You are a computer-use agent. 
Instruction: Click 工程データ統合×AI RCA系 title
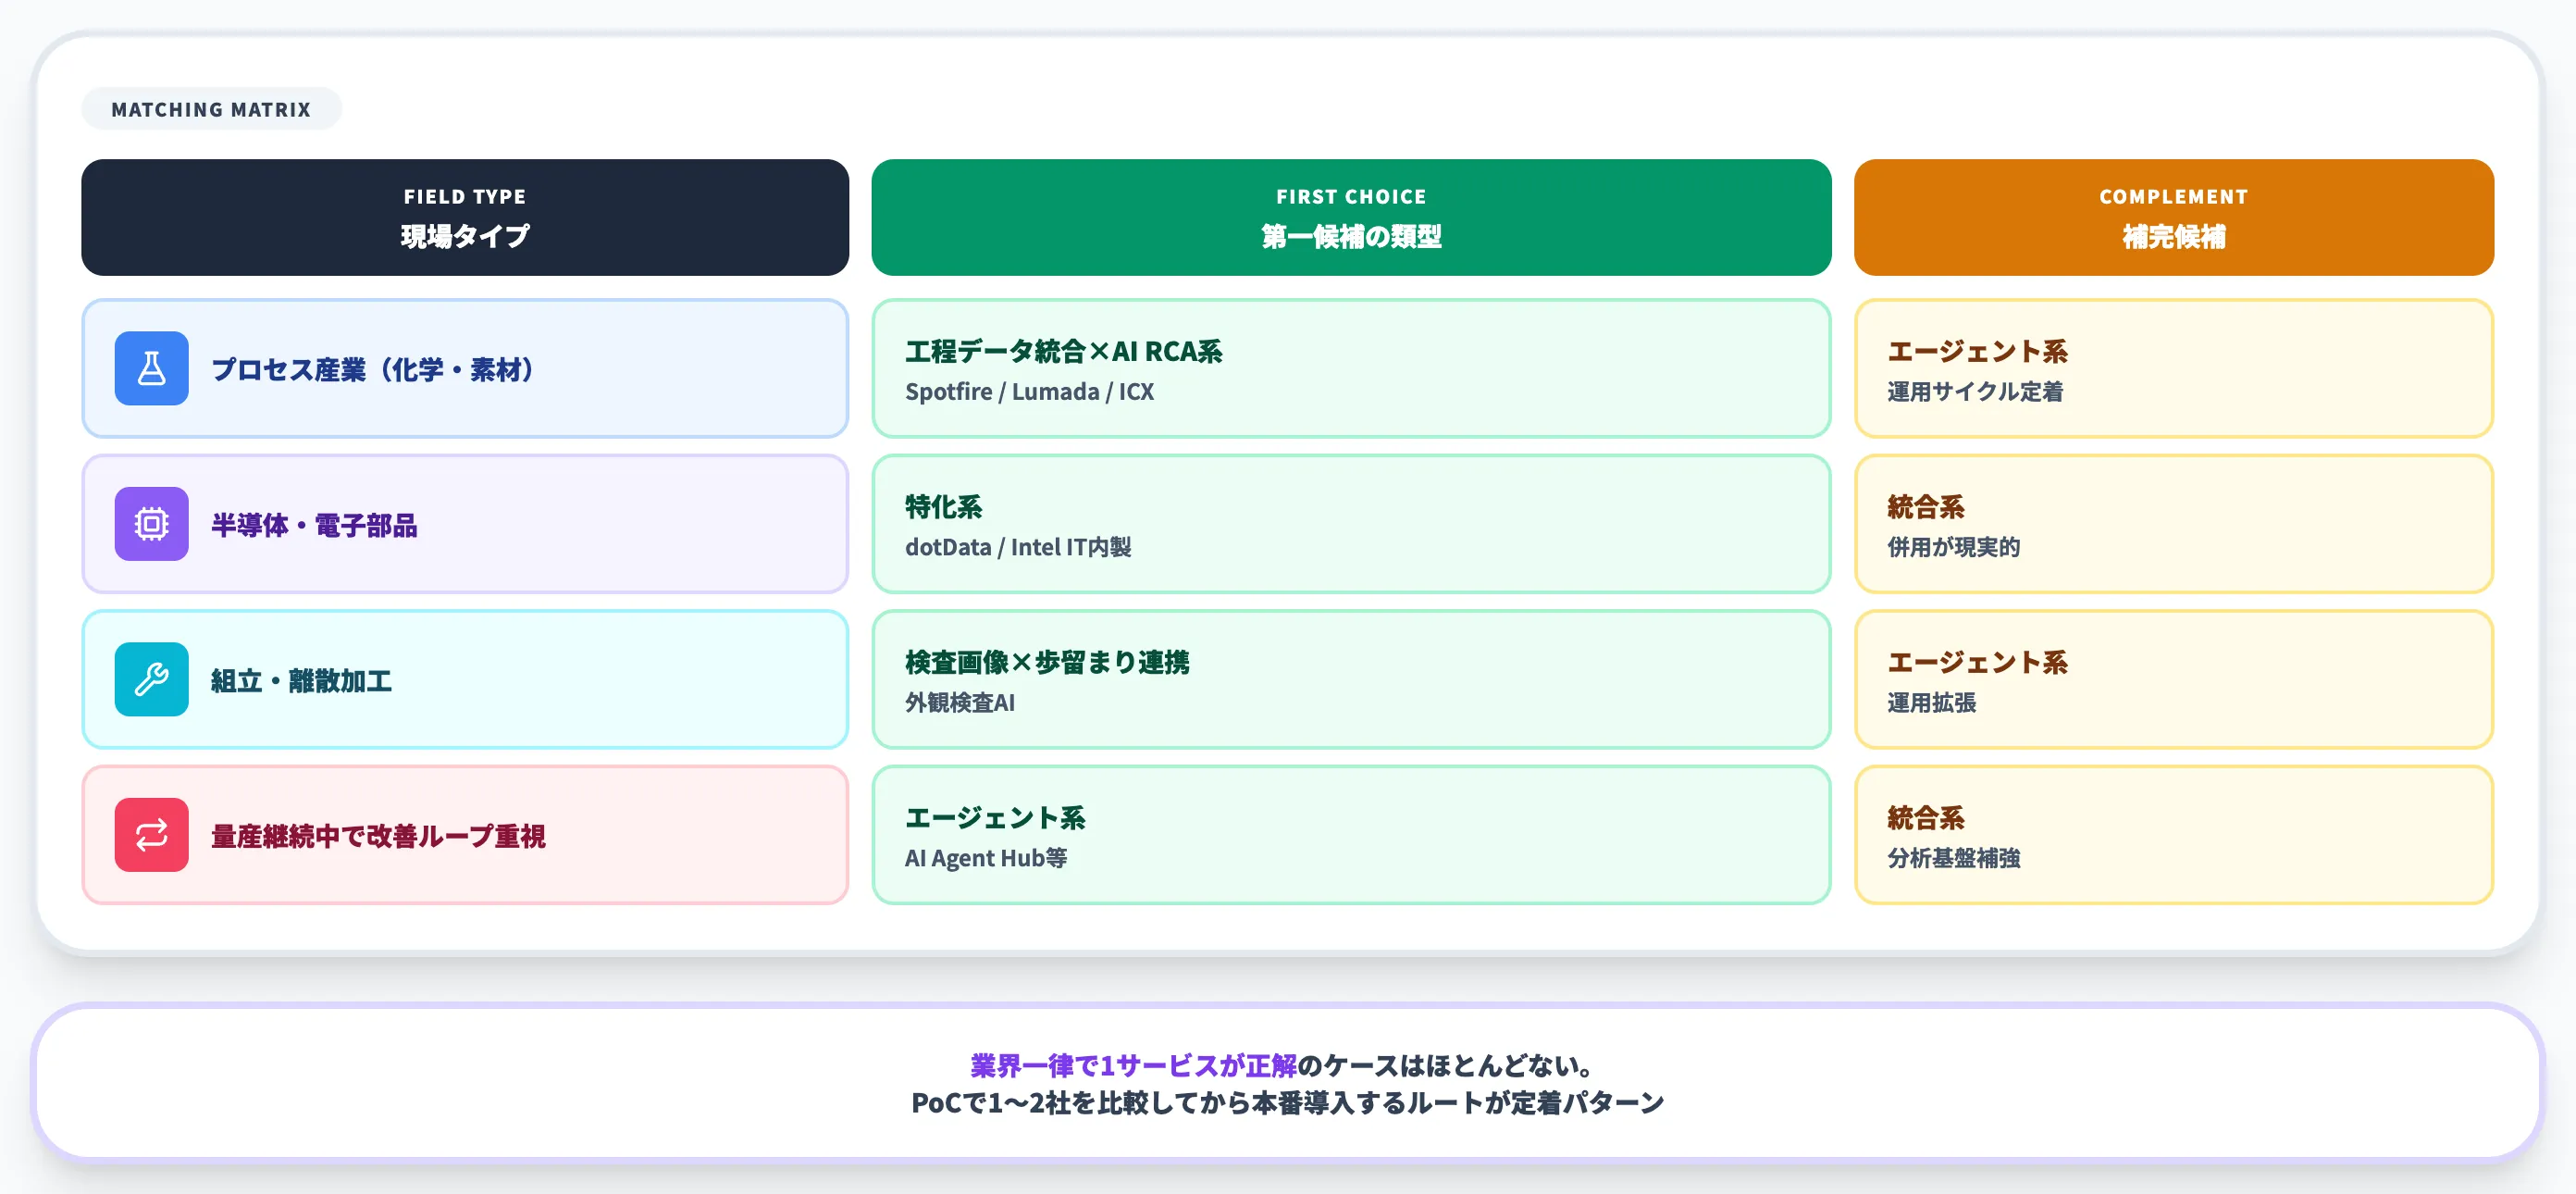point(1063,351)
